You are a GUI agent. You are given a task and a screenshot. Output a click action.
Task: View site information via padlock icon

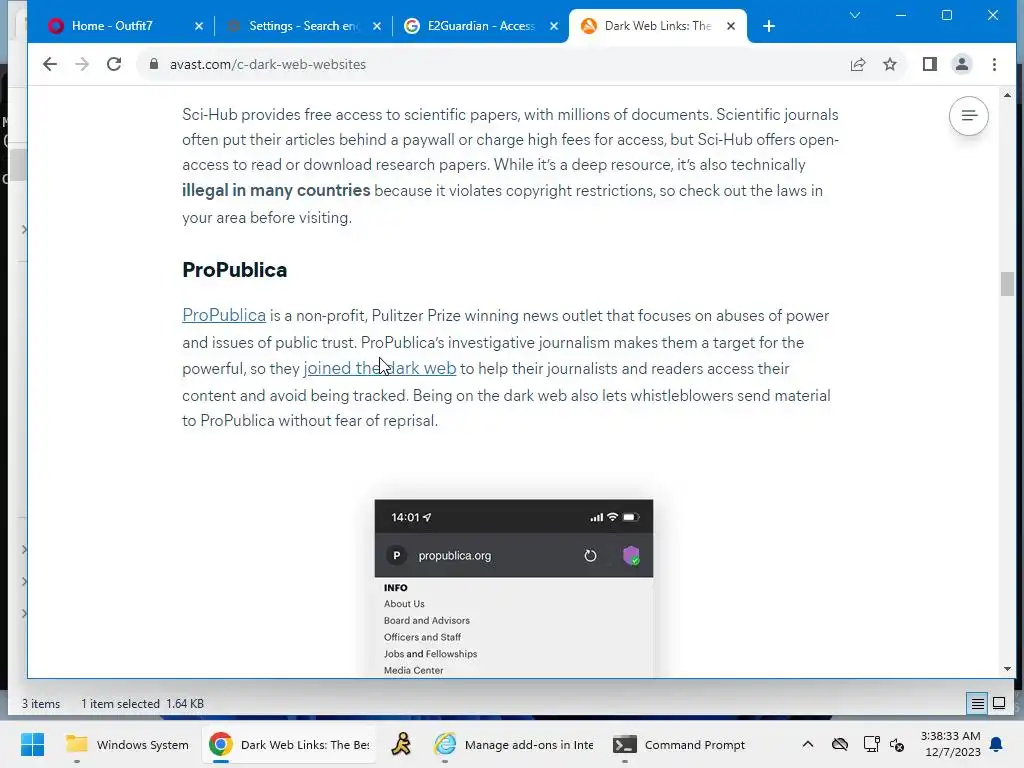154,64
